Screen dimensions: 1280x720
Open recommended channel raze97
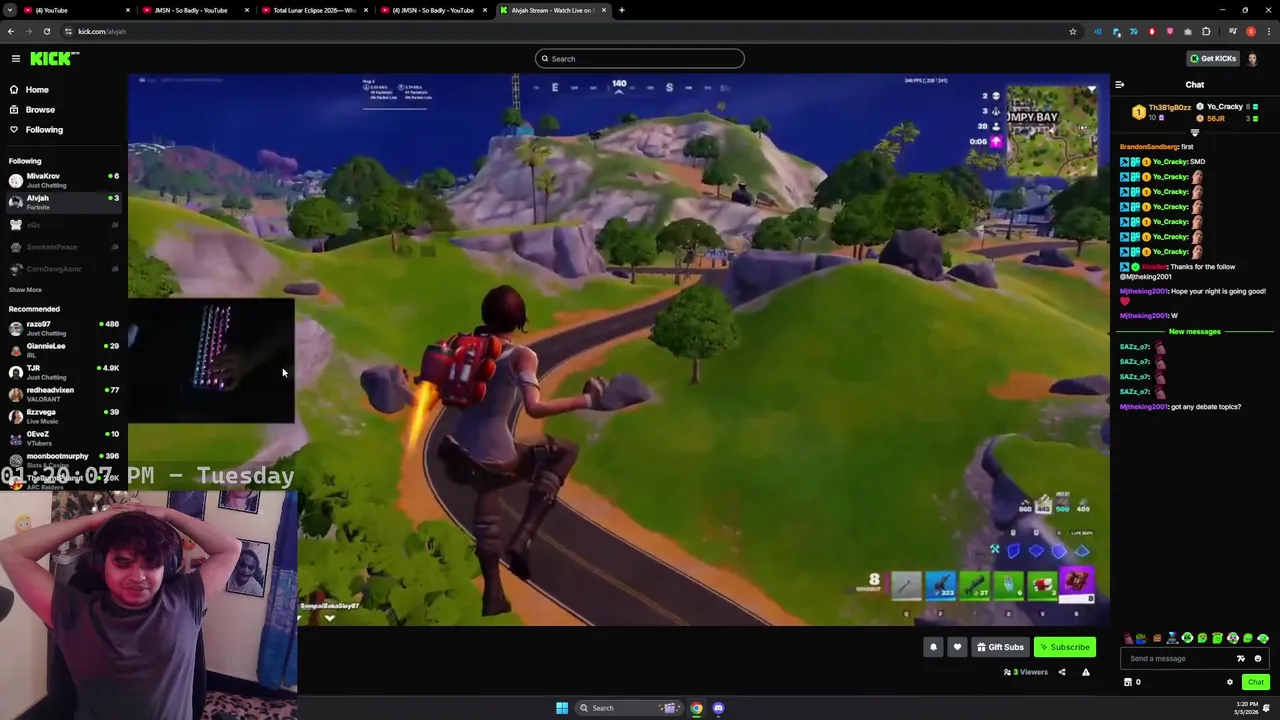click(63, 328)
